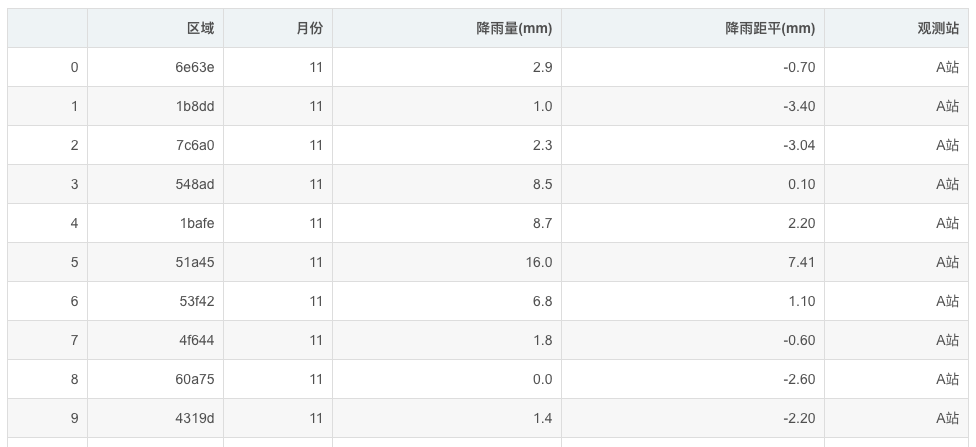Click the 降雨距平(mm) column header
Image resolution: width=976 pixels, height=447 pixels.
coord(693,28)
